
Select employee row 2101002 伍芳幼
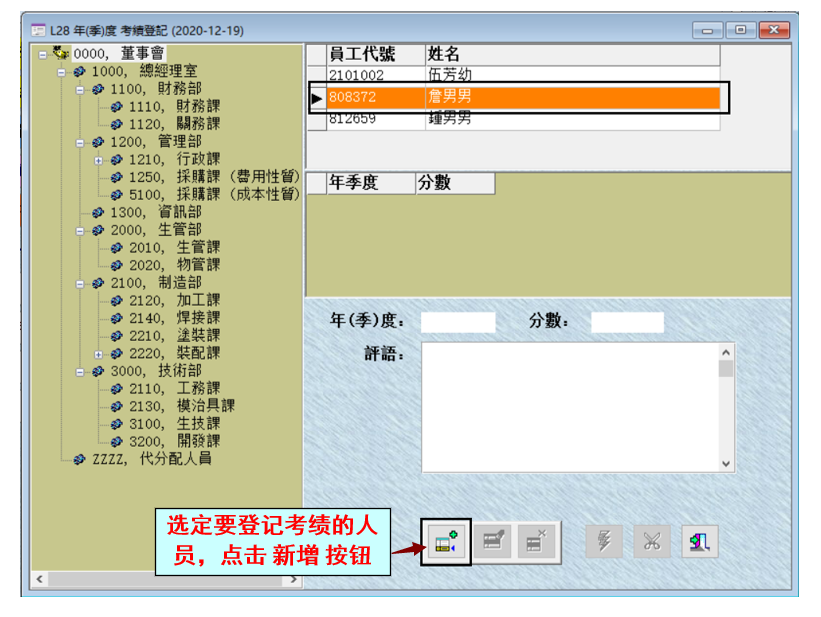click(x=523, y=75)
